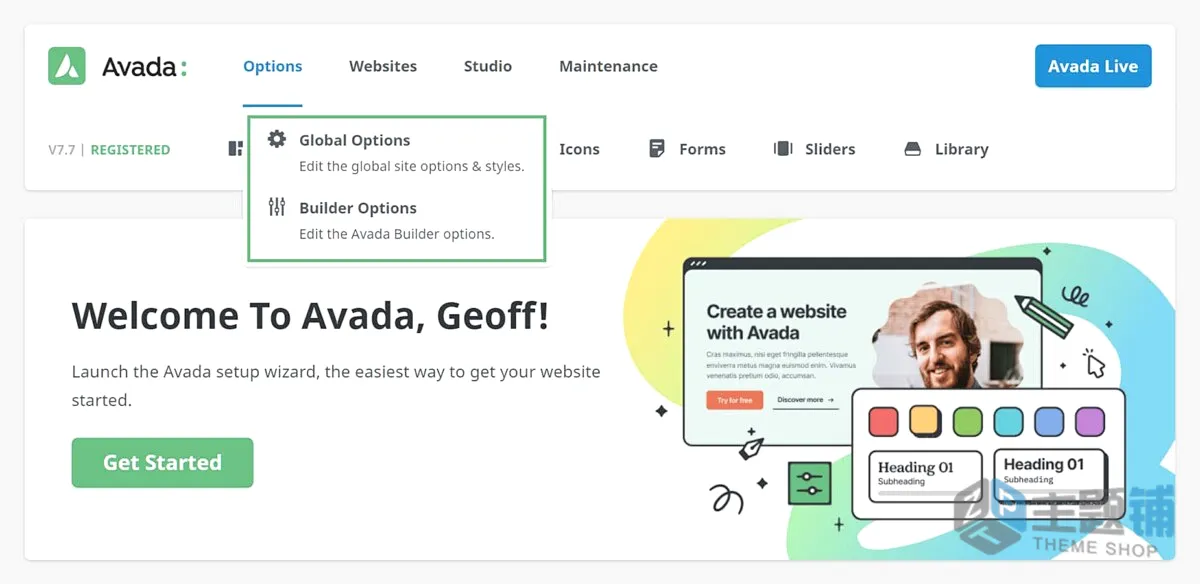Open the Maintenance menu

pos(608,66)
